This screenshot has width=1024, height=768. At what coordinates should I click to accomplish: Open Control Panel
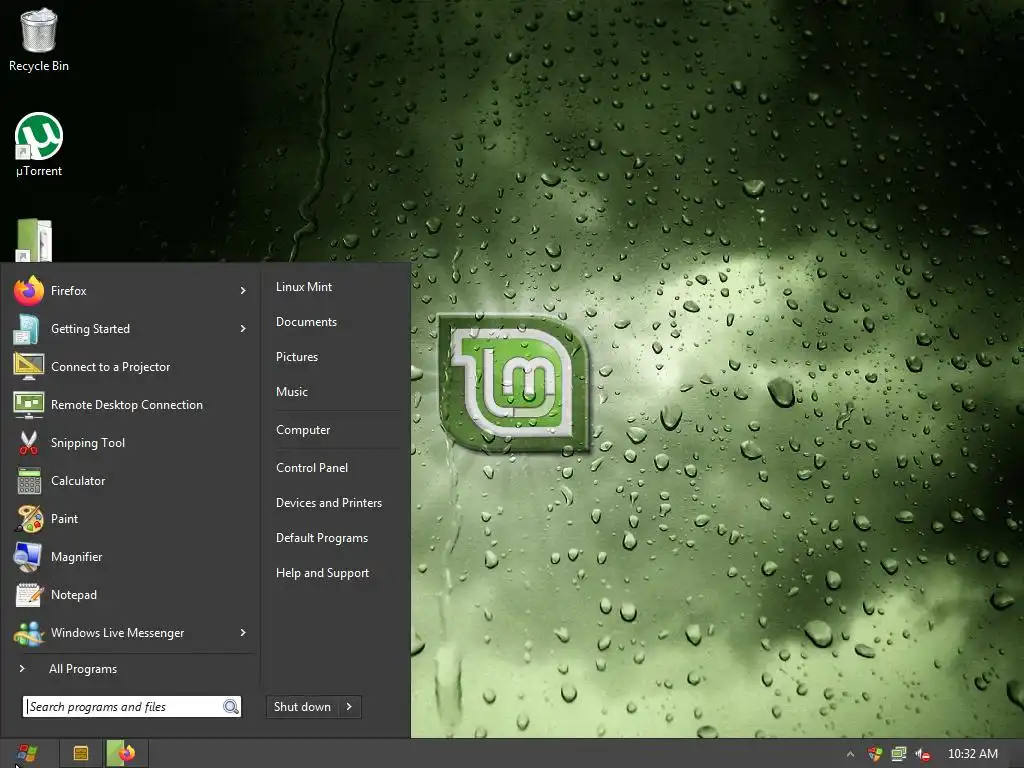[x=312, y=468]
